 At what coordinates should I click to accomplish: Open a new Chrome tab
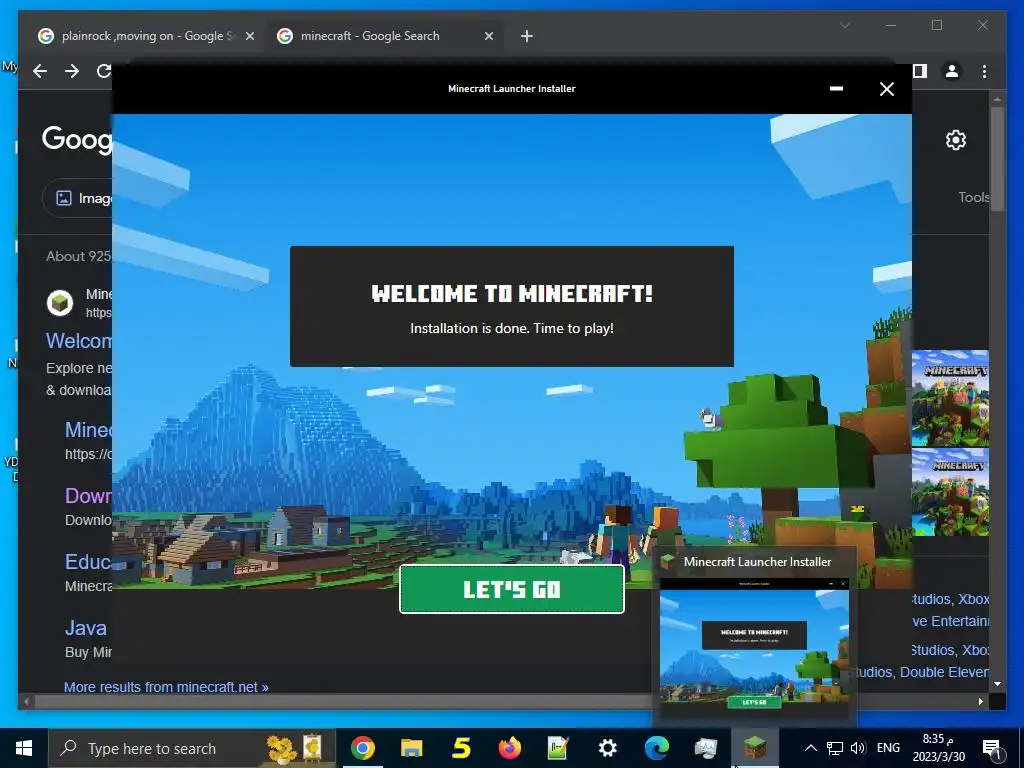click(x=527, y=36)
